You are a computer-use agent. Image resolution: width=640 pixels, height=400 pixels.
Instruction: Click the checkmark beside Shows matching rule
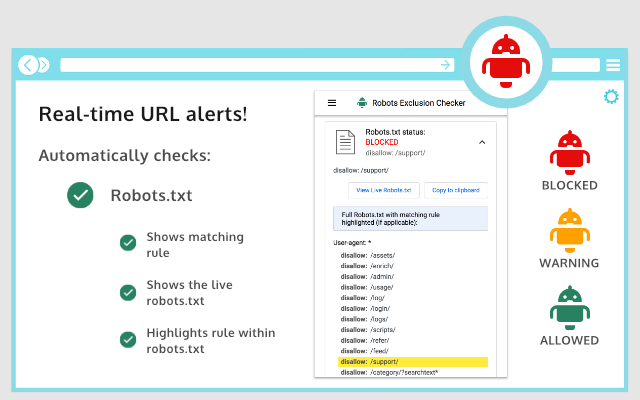coord(128,243)
